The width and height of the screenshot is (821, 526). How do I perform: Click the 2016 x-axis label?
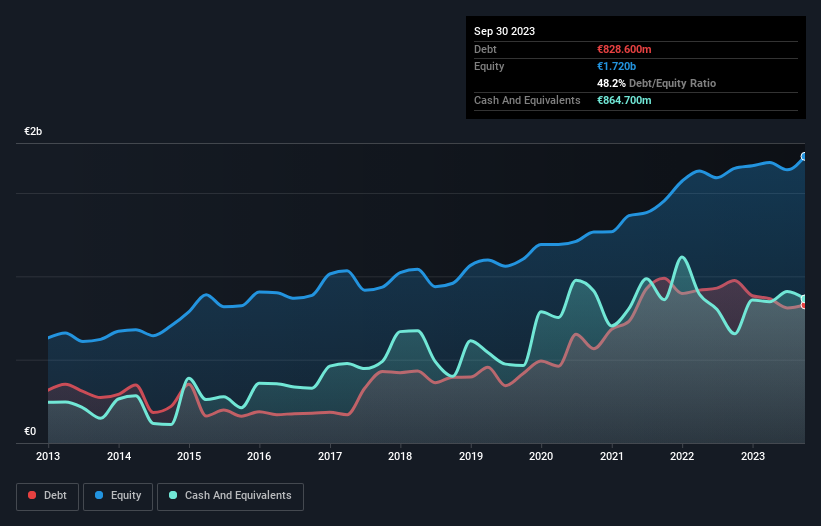[x=259, y=456]
